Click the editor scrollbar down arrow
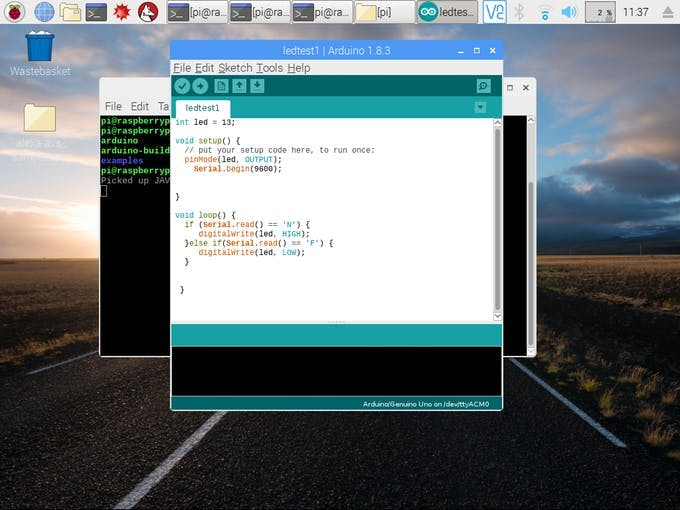Viewport: 680px width, 510px height. pos(497,316)
